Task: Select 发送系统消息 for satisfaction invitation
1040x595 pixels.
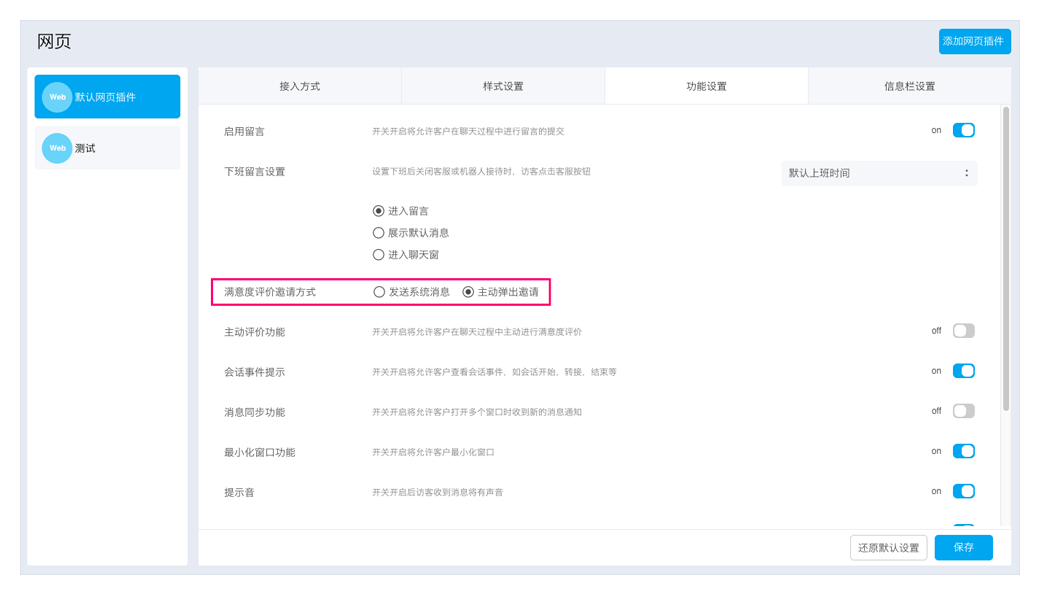Action: [379, 292]
